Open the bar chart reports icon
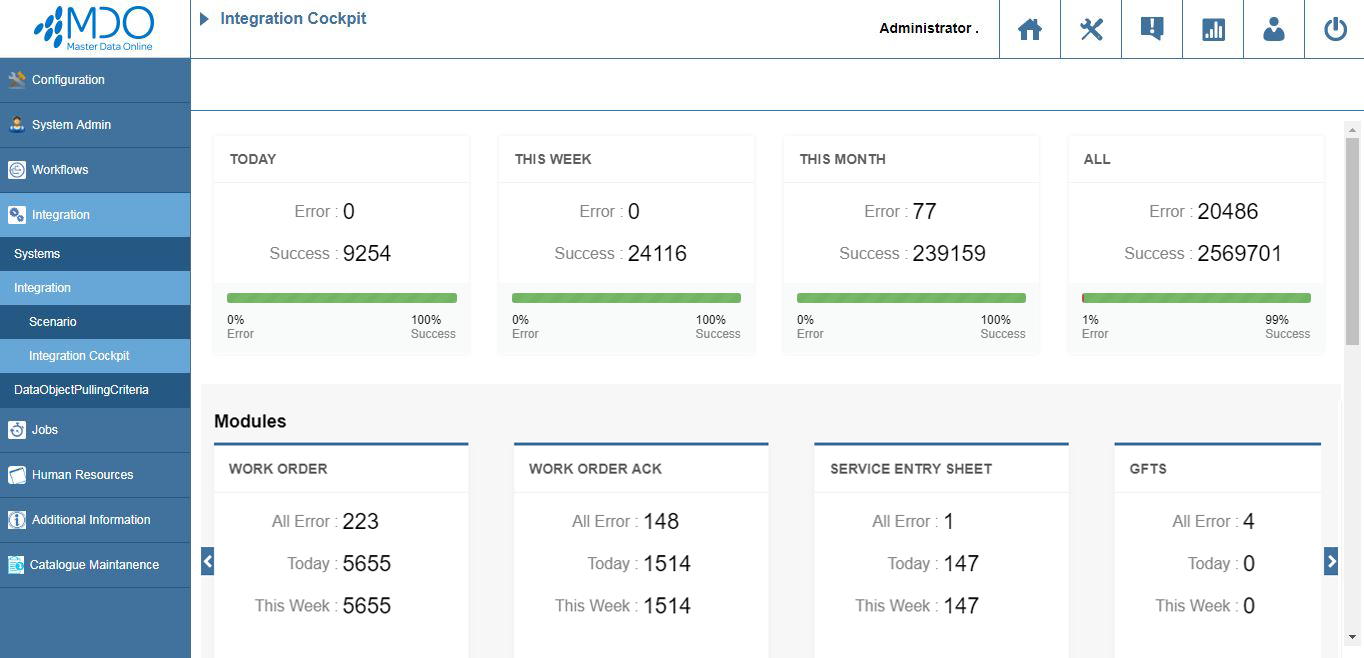This screenshot has width=1364, height=658. pyautogui.click(x=1213, y=29)
